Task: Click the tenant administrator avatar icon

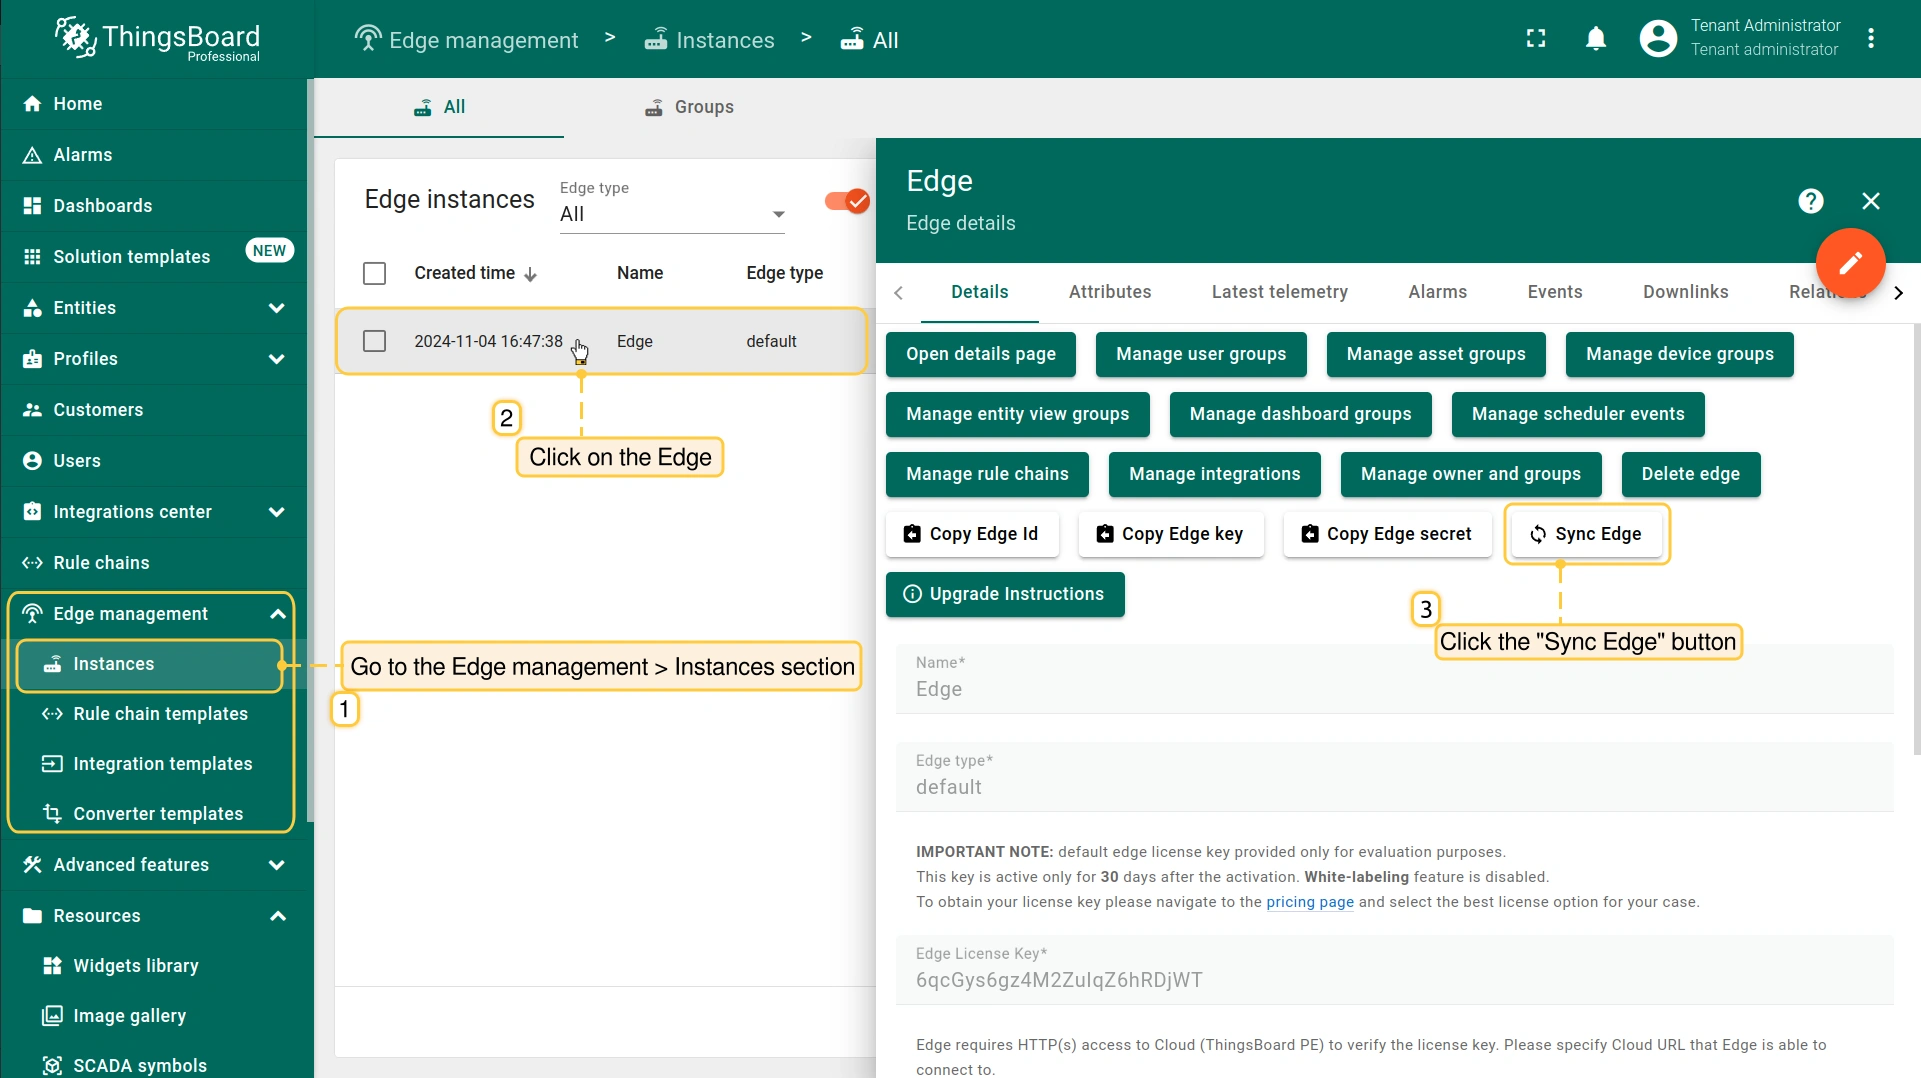Action: [1657, 39]
